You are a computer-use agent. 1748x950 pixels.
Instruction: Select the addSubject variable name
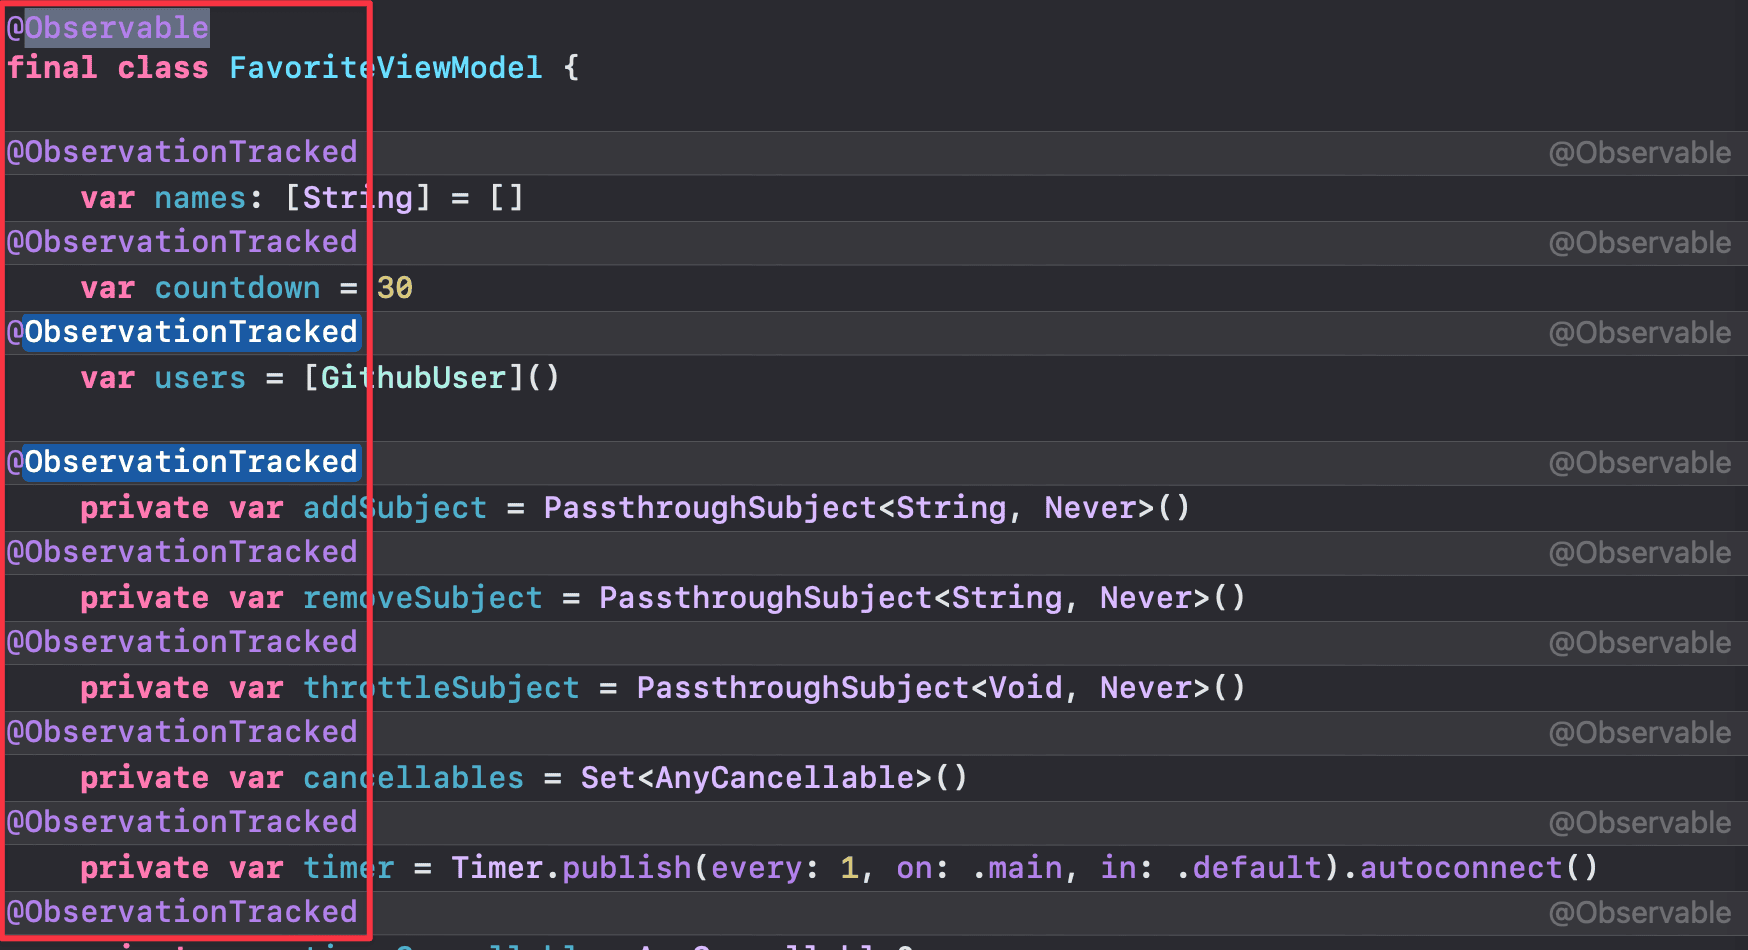[395, 508]
